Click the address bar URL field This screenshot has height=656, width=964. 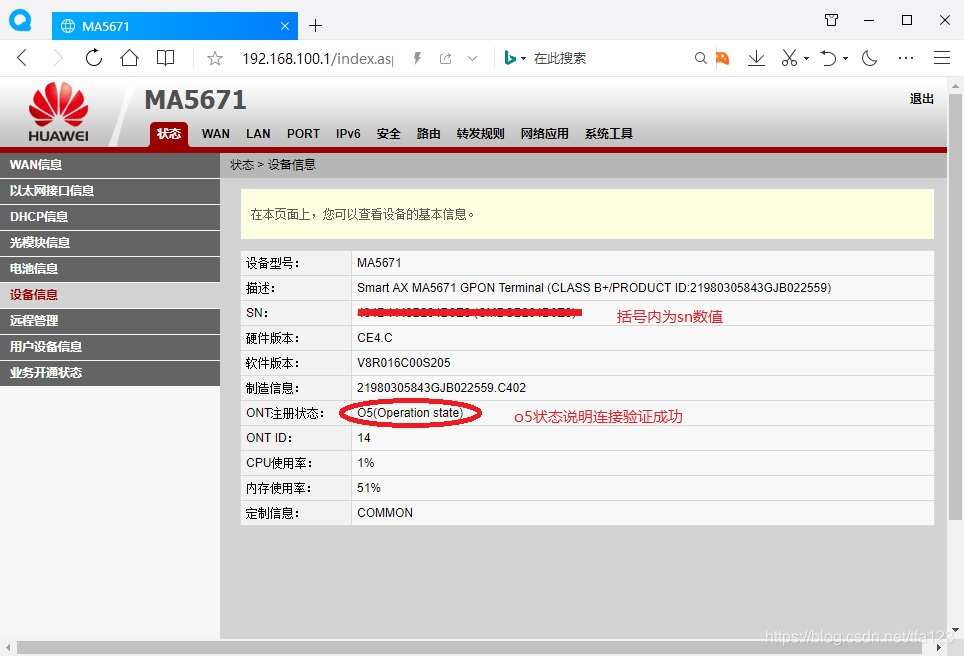tap(317, 58)
